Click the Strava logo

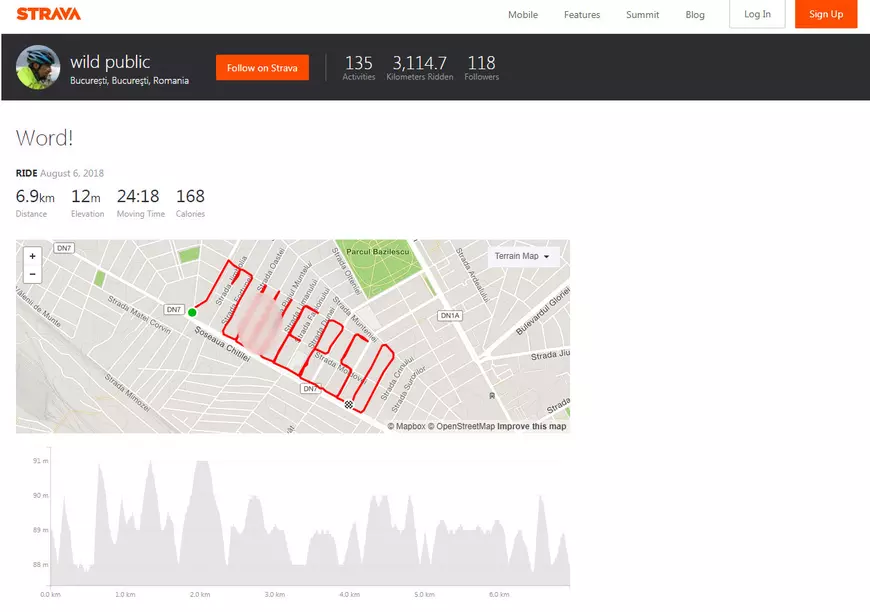point(49,14)
